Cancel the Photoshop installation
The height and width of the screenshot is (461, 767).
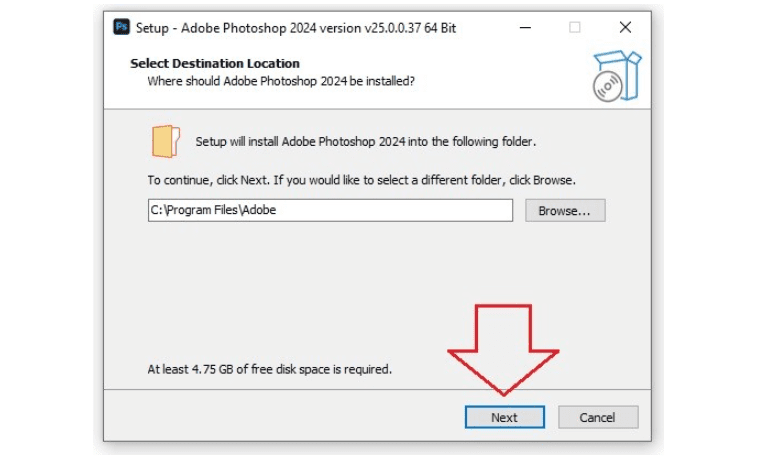(x=597, y=417)
